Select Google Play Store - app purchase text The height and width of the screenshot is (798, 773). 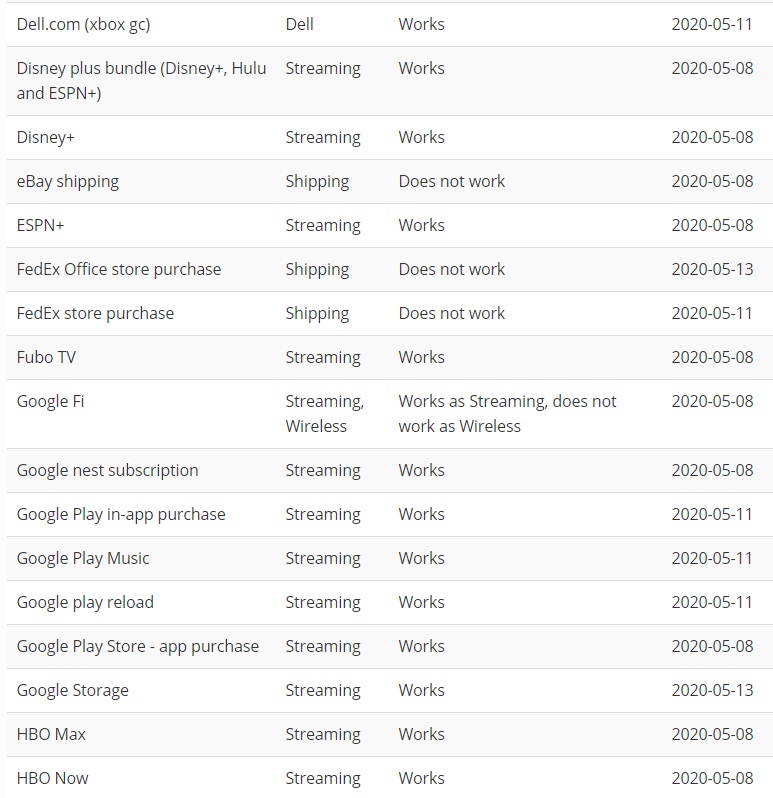pos(138,647)
